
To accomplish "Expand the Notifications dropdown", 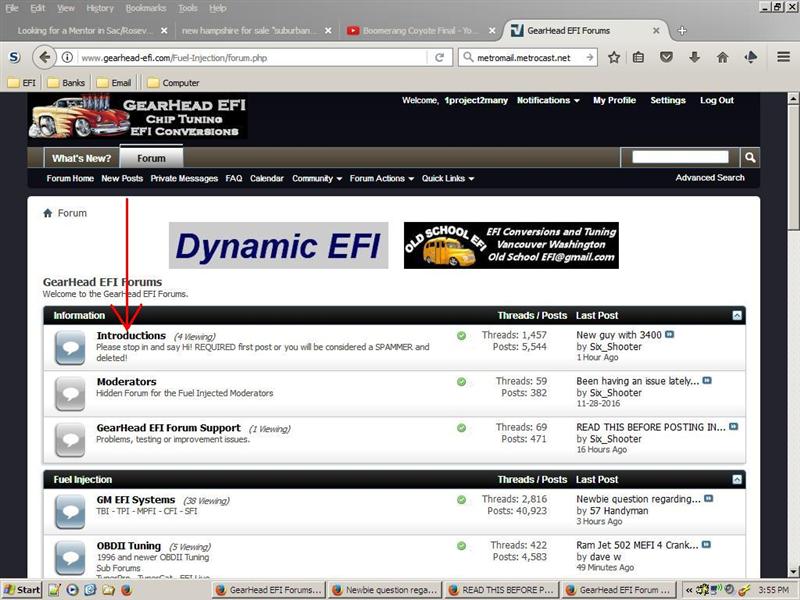I will [x=548, y=101].
